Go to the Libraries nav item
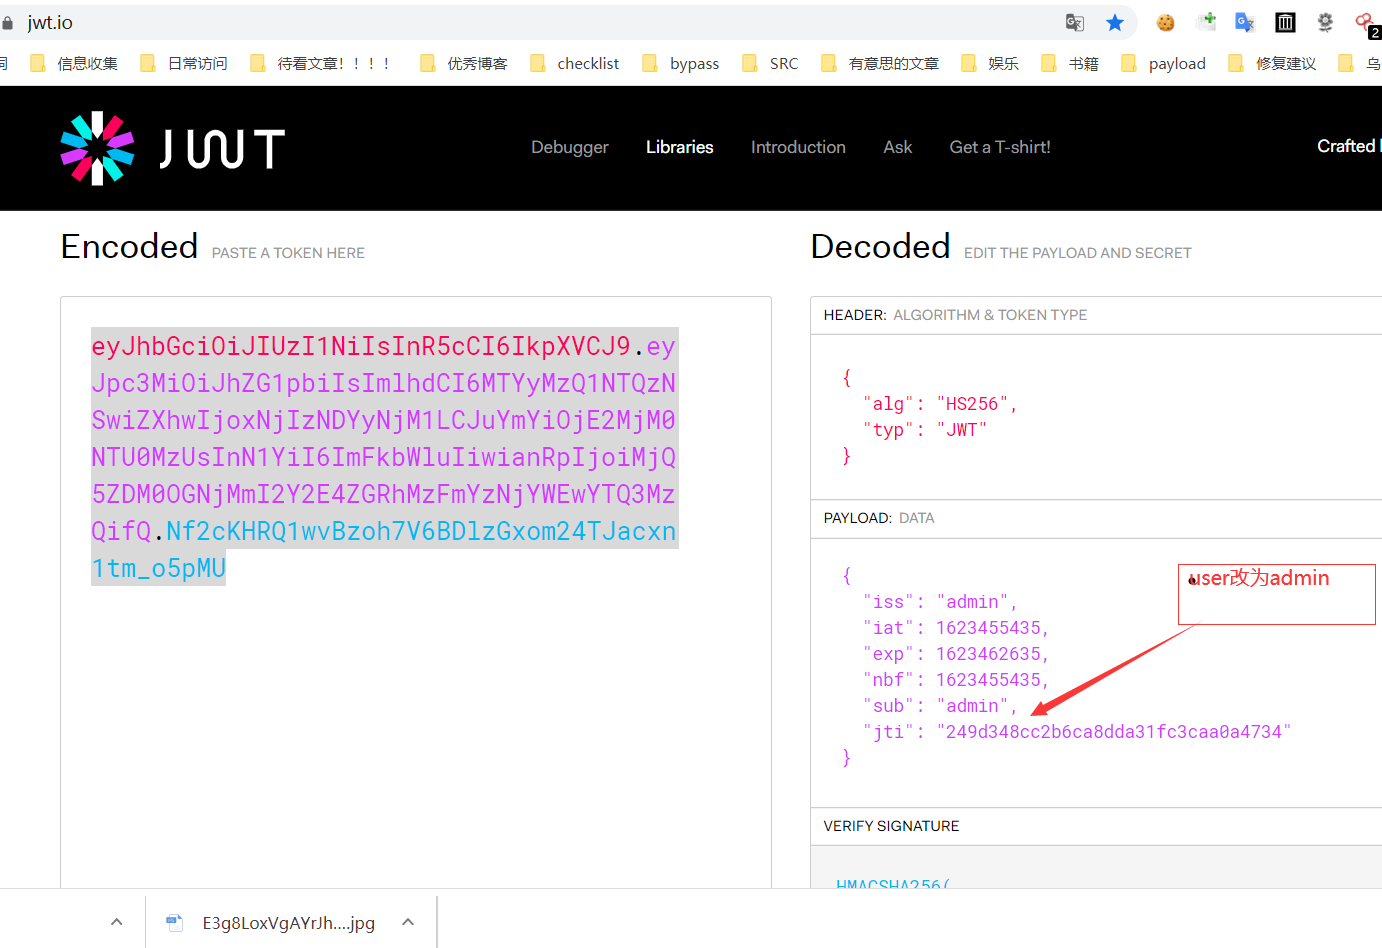1382x948 pixels. pyautogui.click(x=680, y=147)
